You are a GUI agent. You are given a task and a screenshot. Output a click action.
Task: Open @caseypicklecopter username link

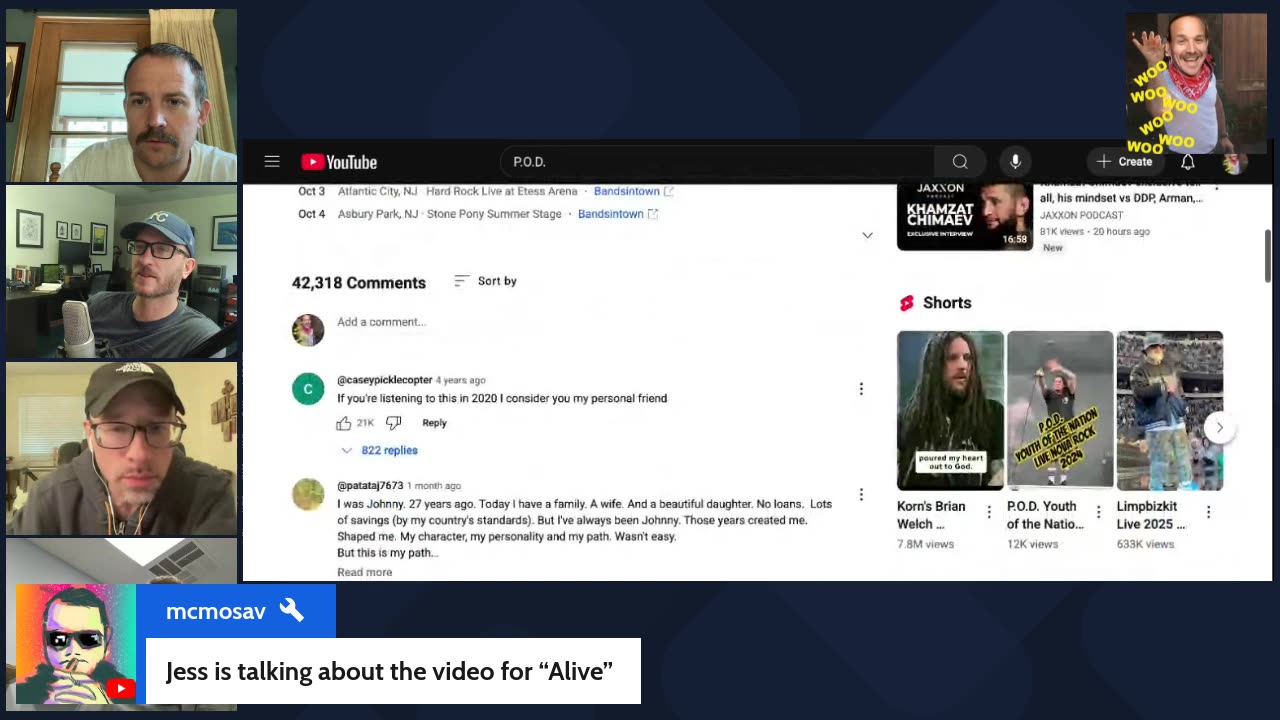[x=384, y=380]
